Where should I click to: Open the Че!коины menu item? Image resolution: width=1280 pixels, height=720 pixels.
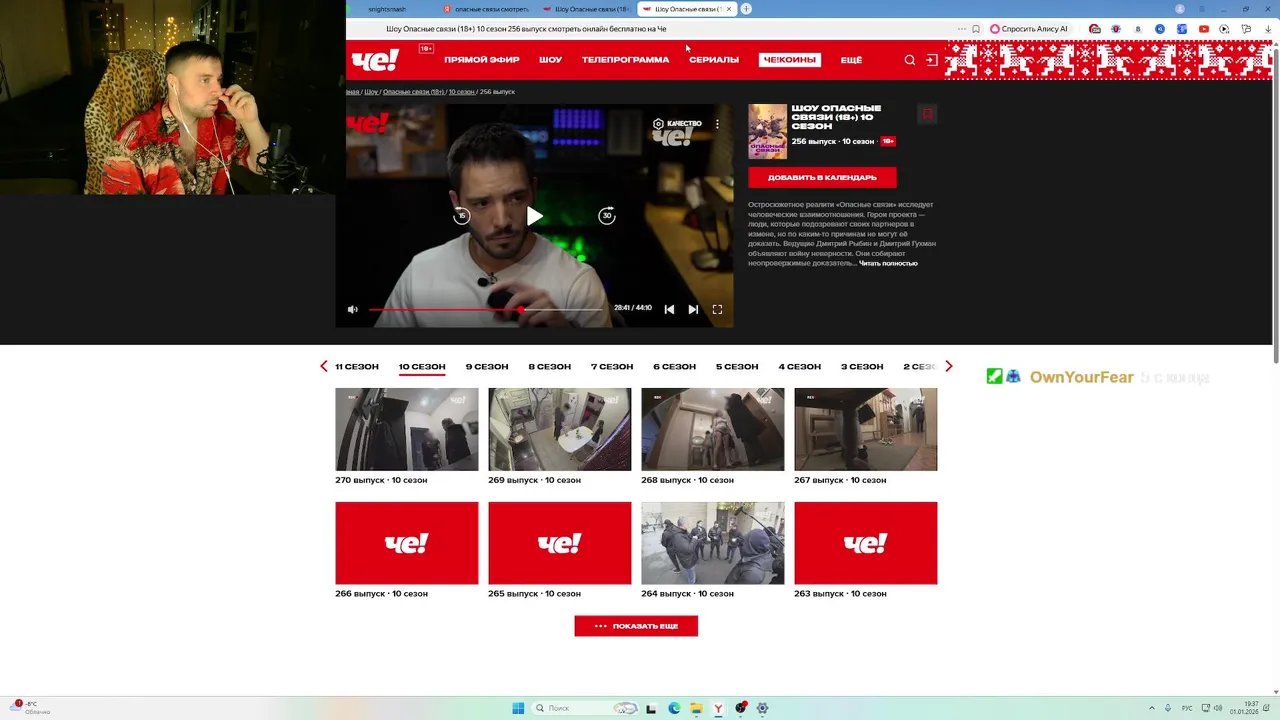(789, 60)
